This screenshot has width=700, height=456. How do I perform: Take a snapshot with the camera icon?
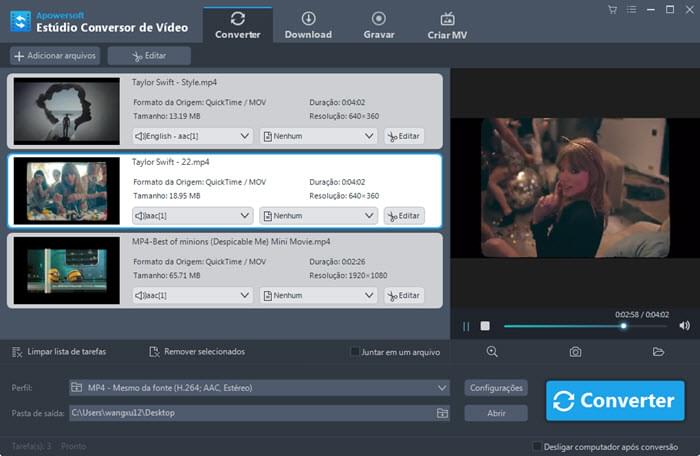click(575, 352)
